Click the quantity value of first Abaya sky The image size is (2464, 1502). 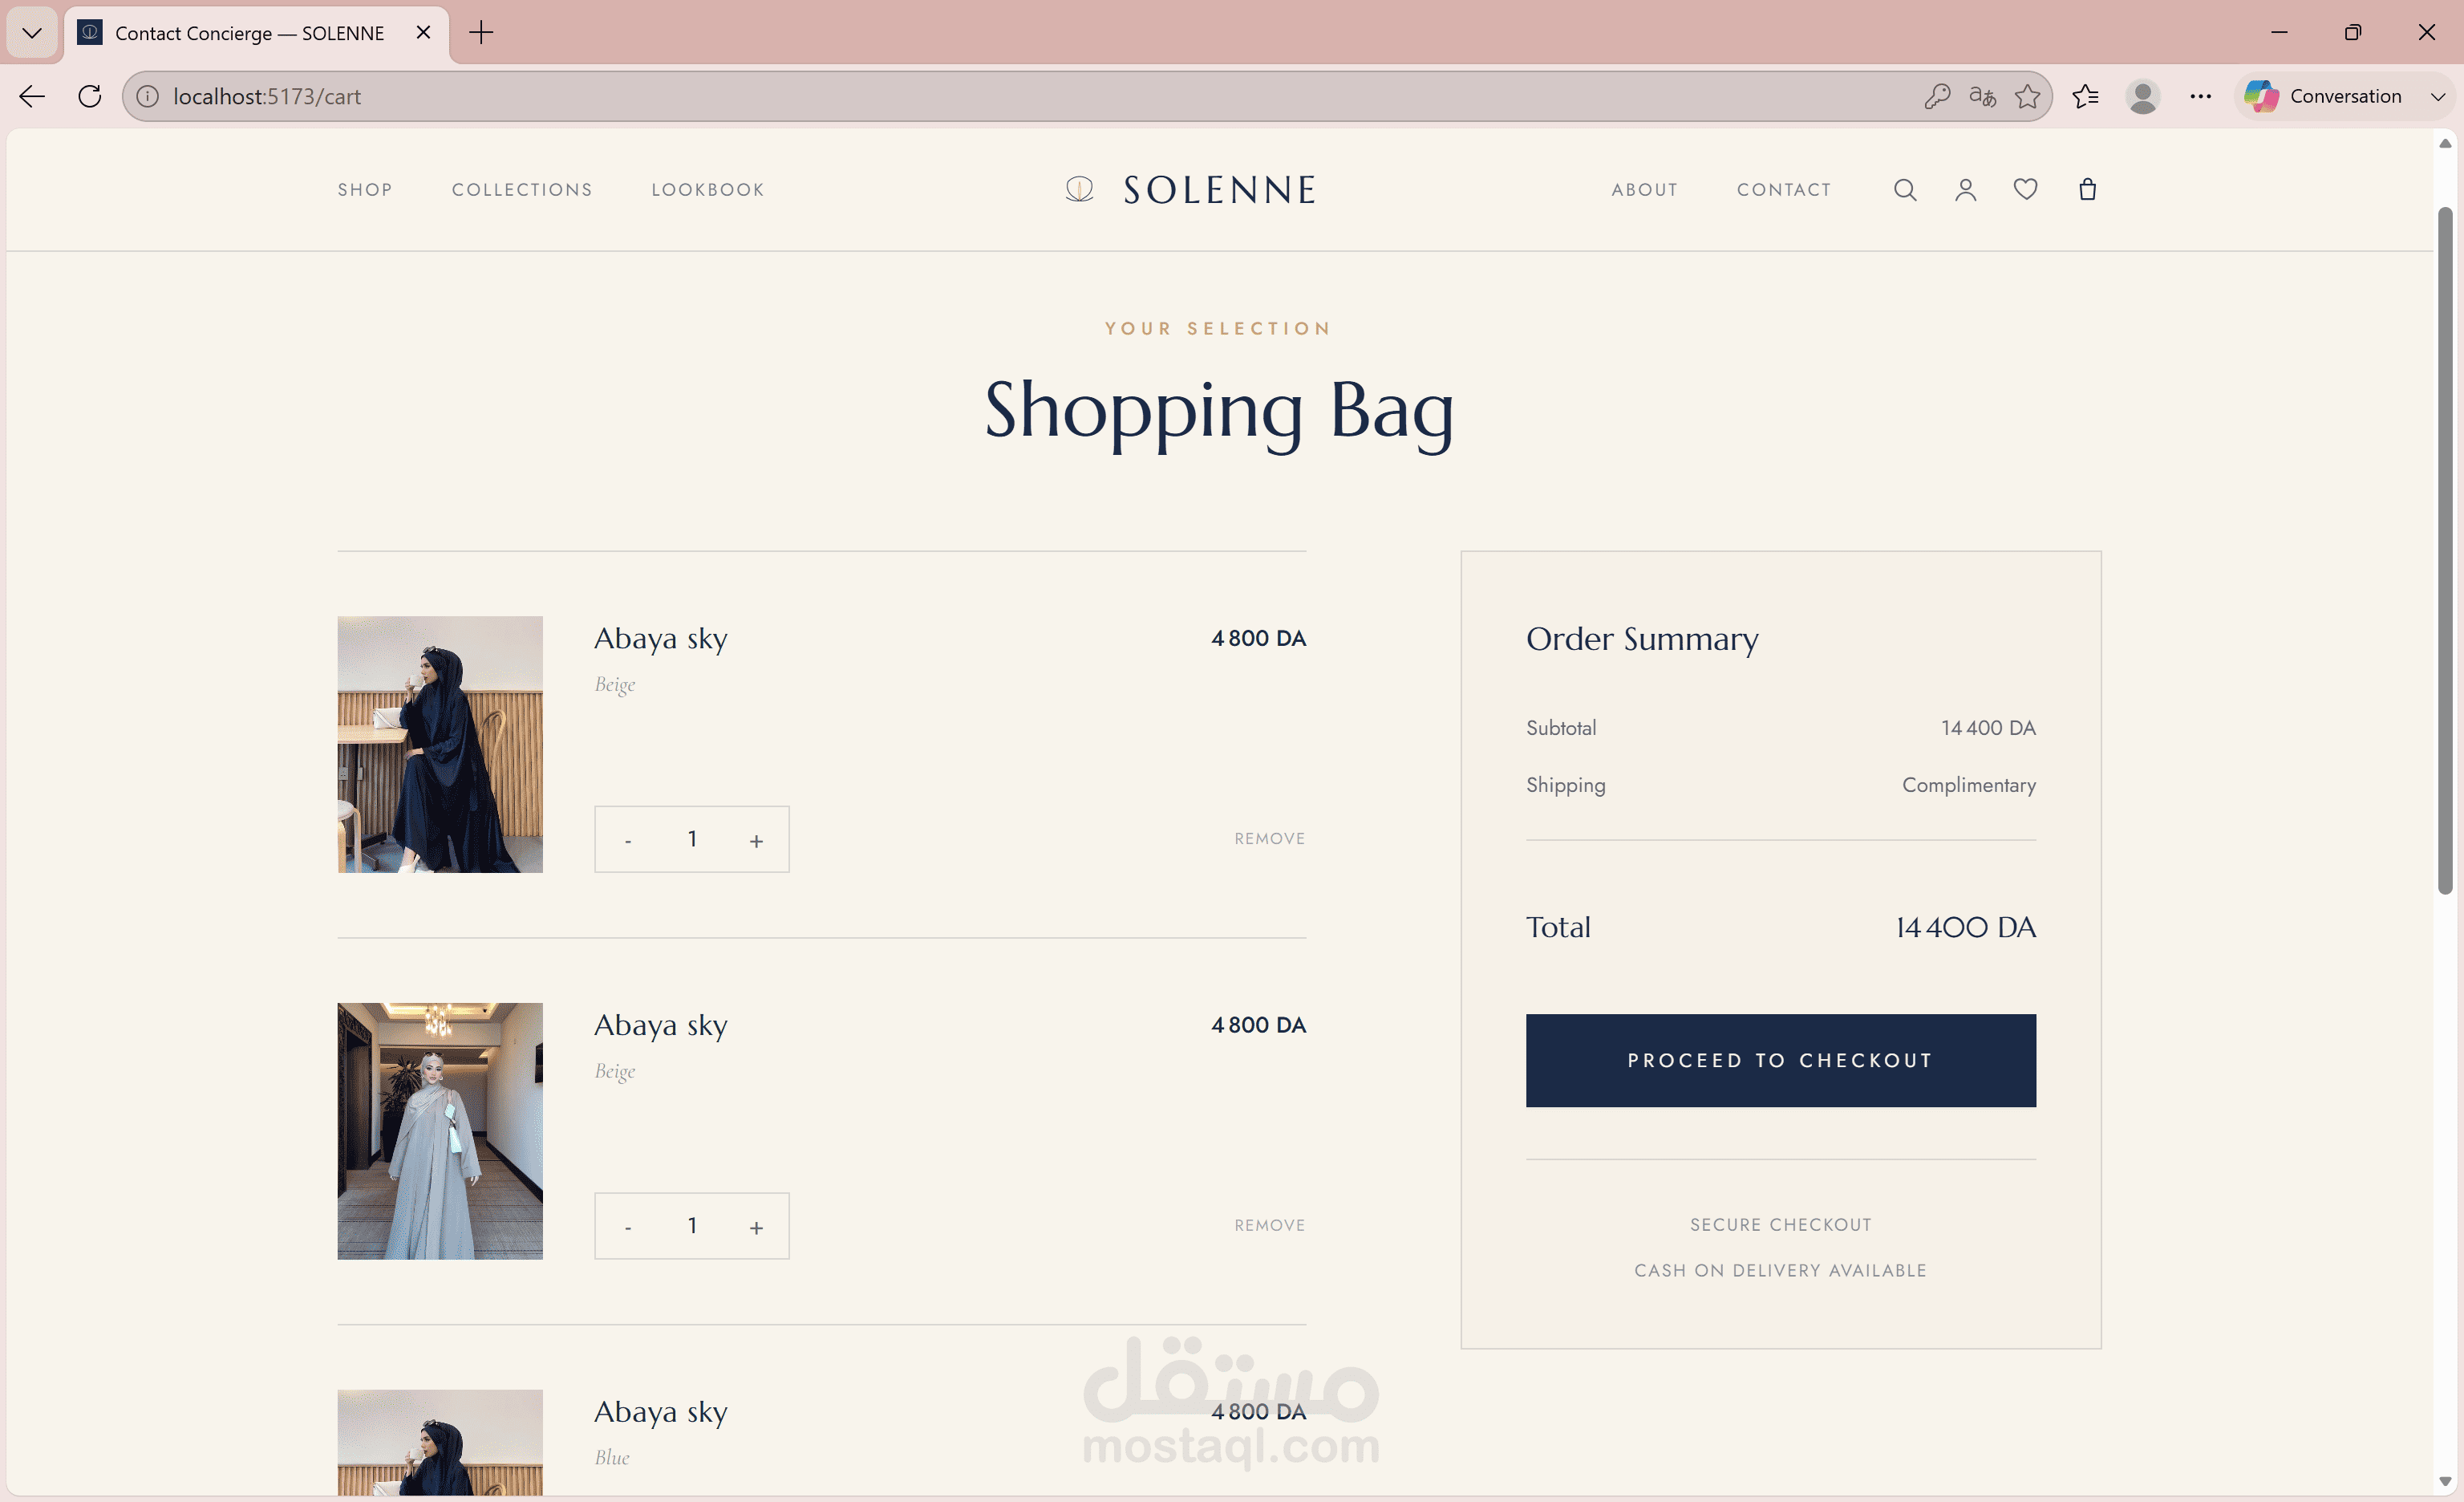692,839
